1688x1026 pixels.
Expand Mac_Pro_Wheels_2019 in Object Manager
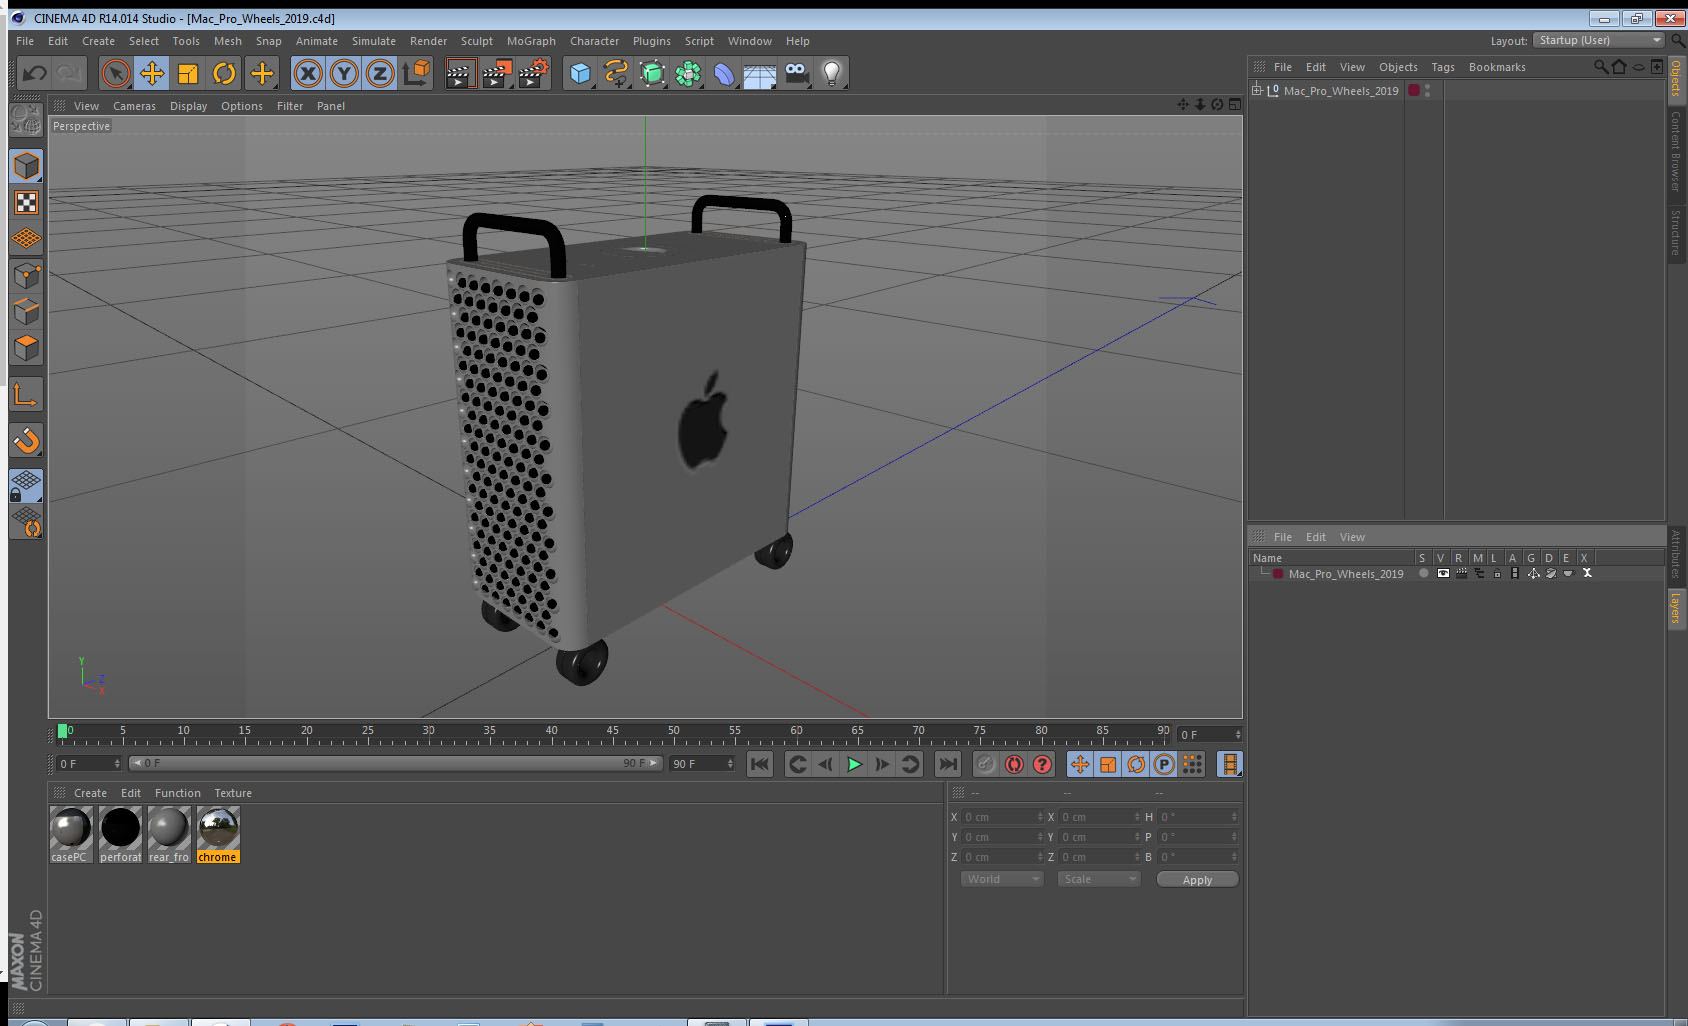(x=1257, y=90)
